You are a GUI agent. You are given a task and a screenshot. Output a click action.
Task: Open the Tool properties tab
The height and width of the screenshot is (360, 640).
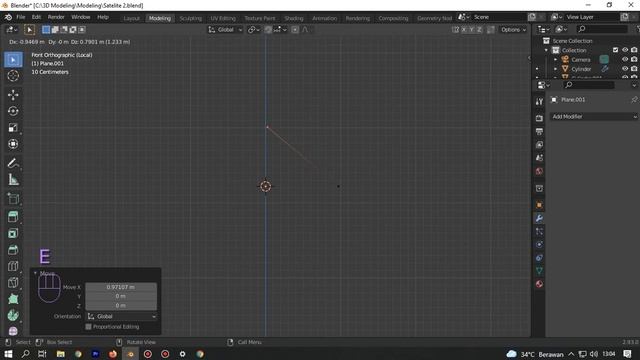tap(539, 102)
